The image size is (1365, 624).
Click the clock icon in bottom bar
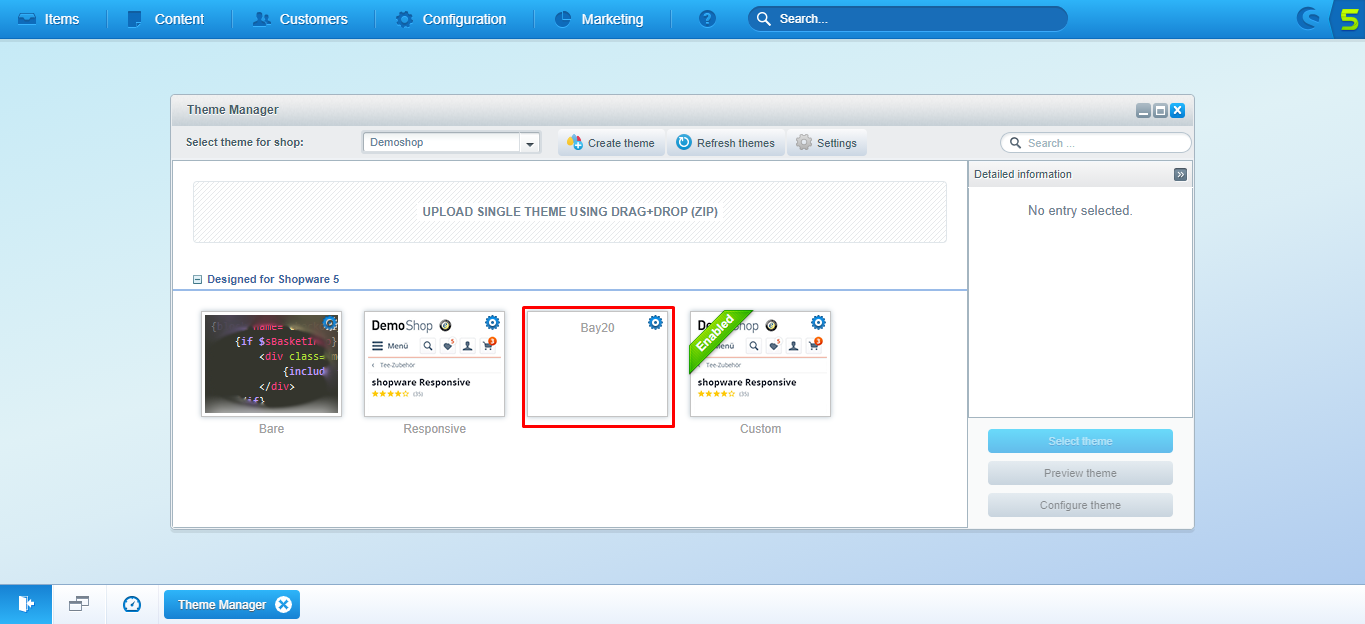131,603
